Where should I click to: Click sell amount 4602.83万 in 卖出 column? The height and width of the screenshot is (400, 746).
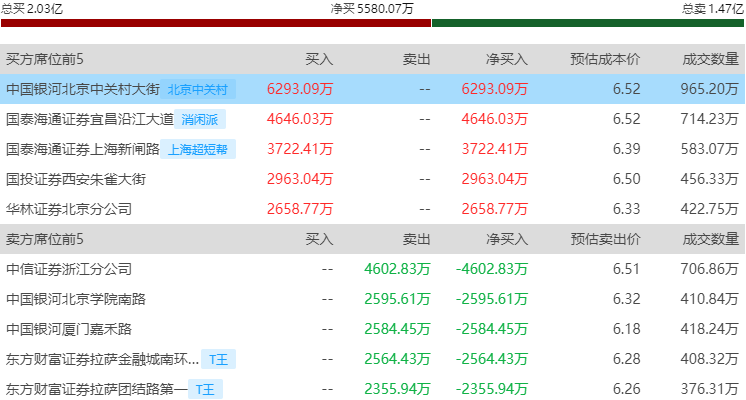[397, 269]
